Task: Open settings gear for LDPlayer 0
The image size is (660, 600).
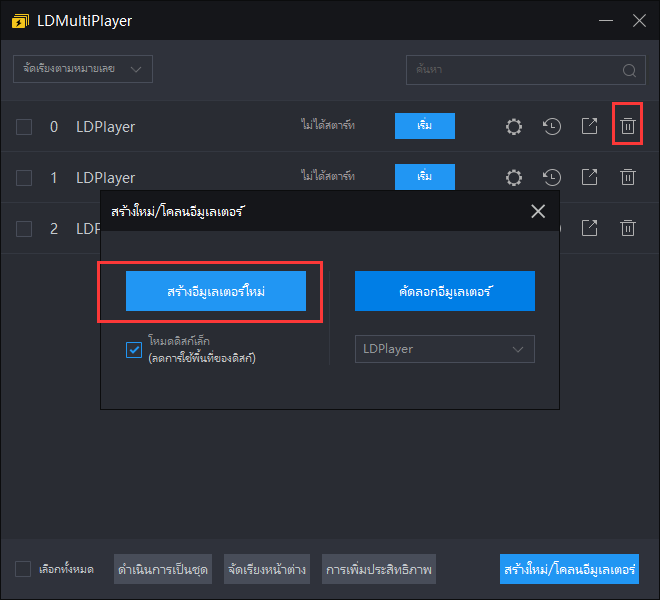Action: point(514,126)
